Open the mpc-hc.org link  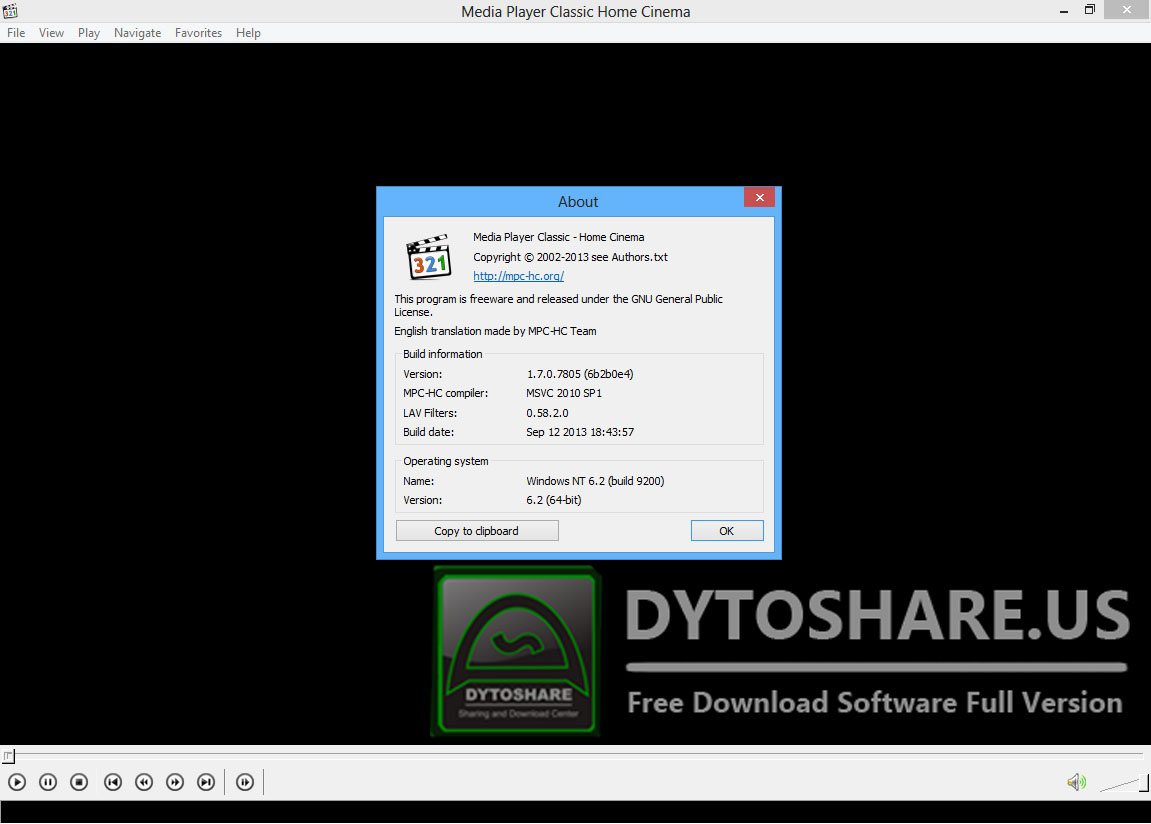[518, 276]
